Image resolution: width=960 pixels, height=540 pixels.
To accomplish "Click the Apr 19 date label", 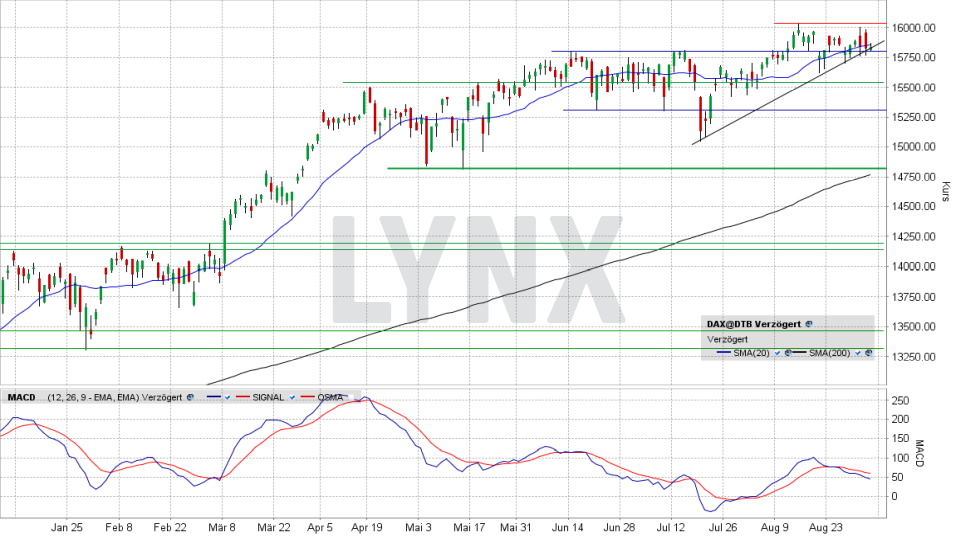I will [x=367, y=528].
